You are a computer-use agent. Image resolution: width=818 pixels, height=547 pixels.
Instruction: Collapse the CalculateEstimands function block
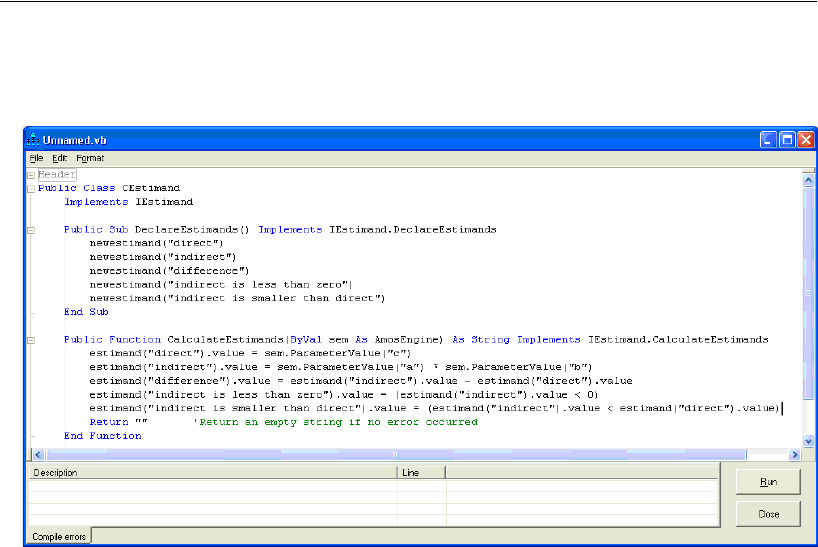click(31, 340)
